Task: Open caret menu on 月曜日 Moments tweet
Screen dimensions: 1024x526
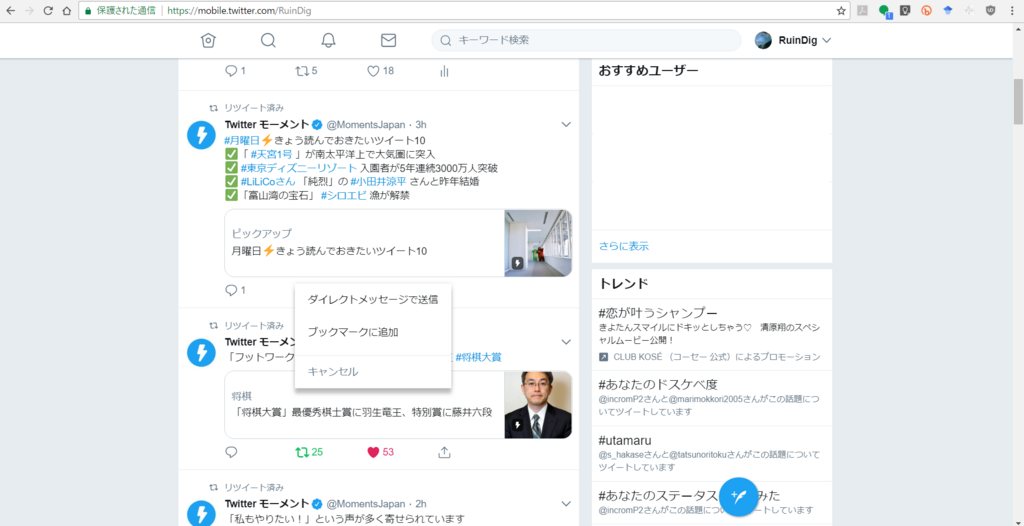Action: coord(566,124)
